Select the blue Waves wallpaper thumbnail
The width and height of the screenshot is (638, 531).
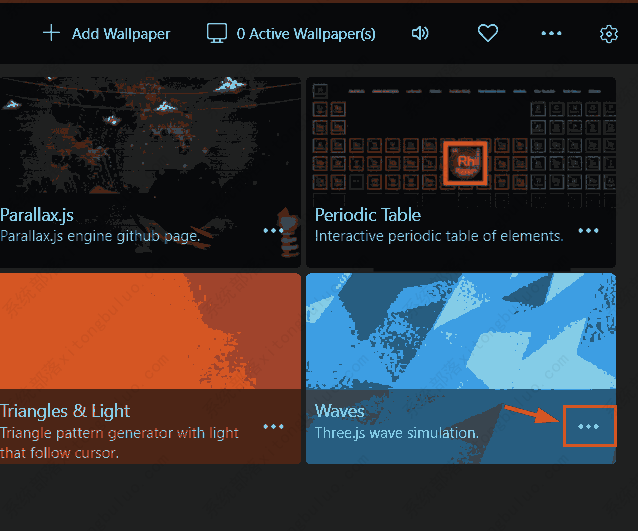pos(460,330)
